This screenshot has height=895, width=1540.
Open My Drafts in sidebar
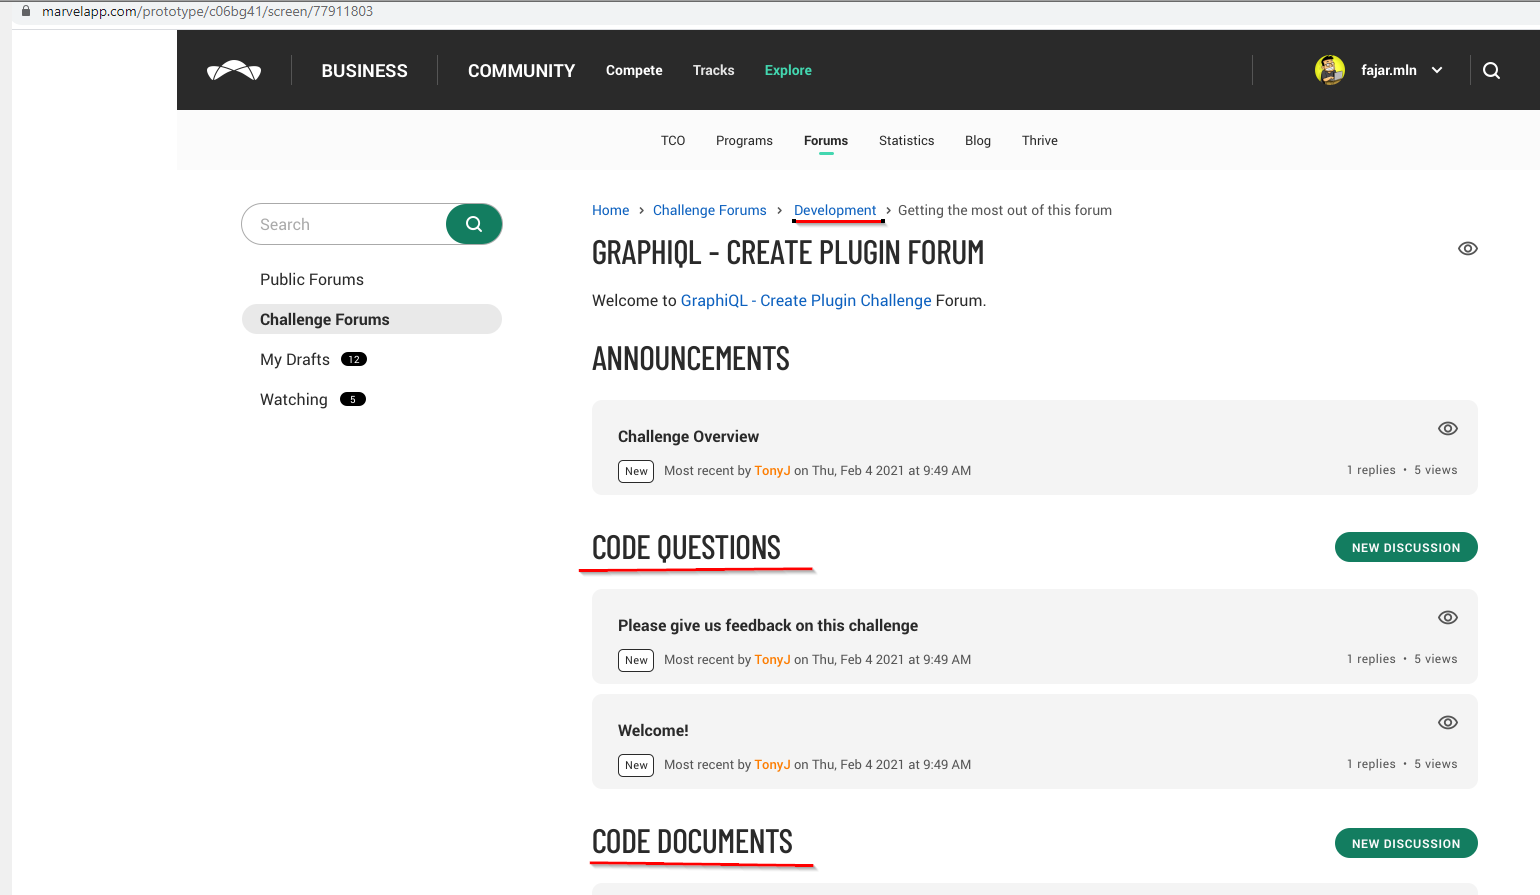click(x=295, y=360)
